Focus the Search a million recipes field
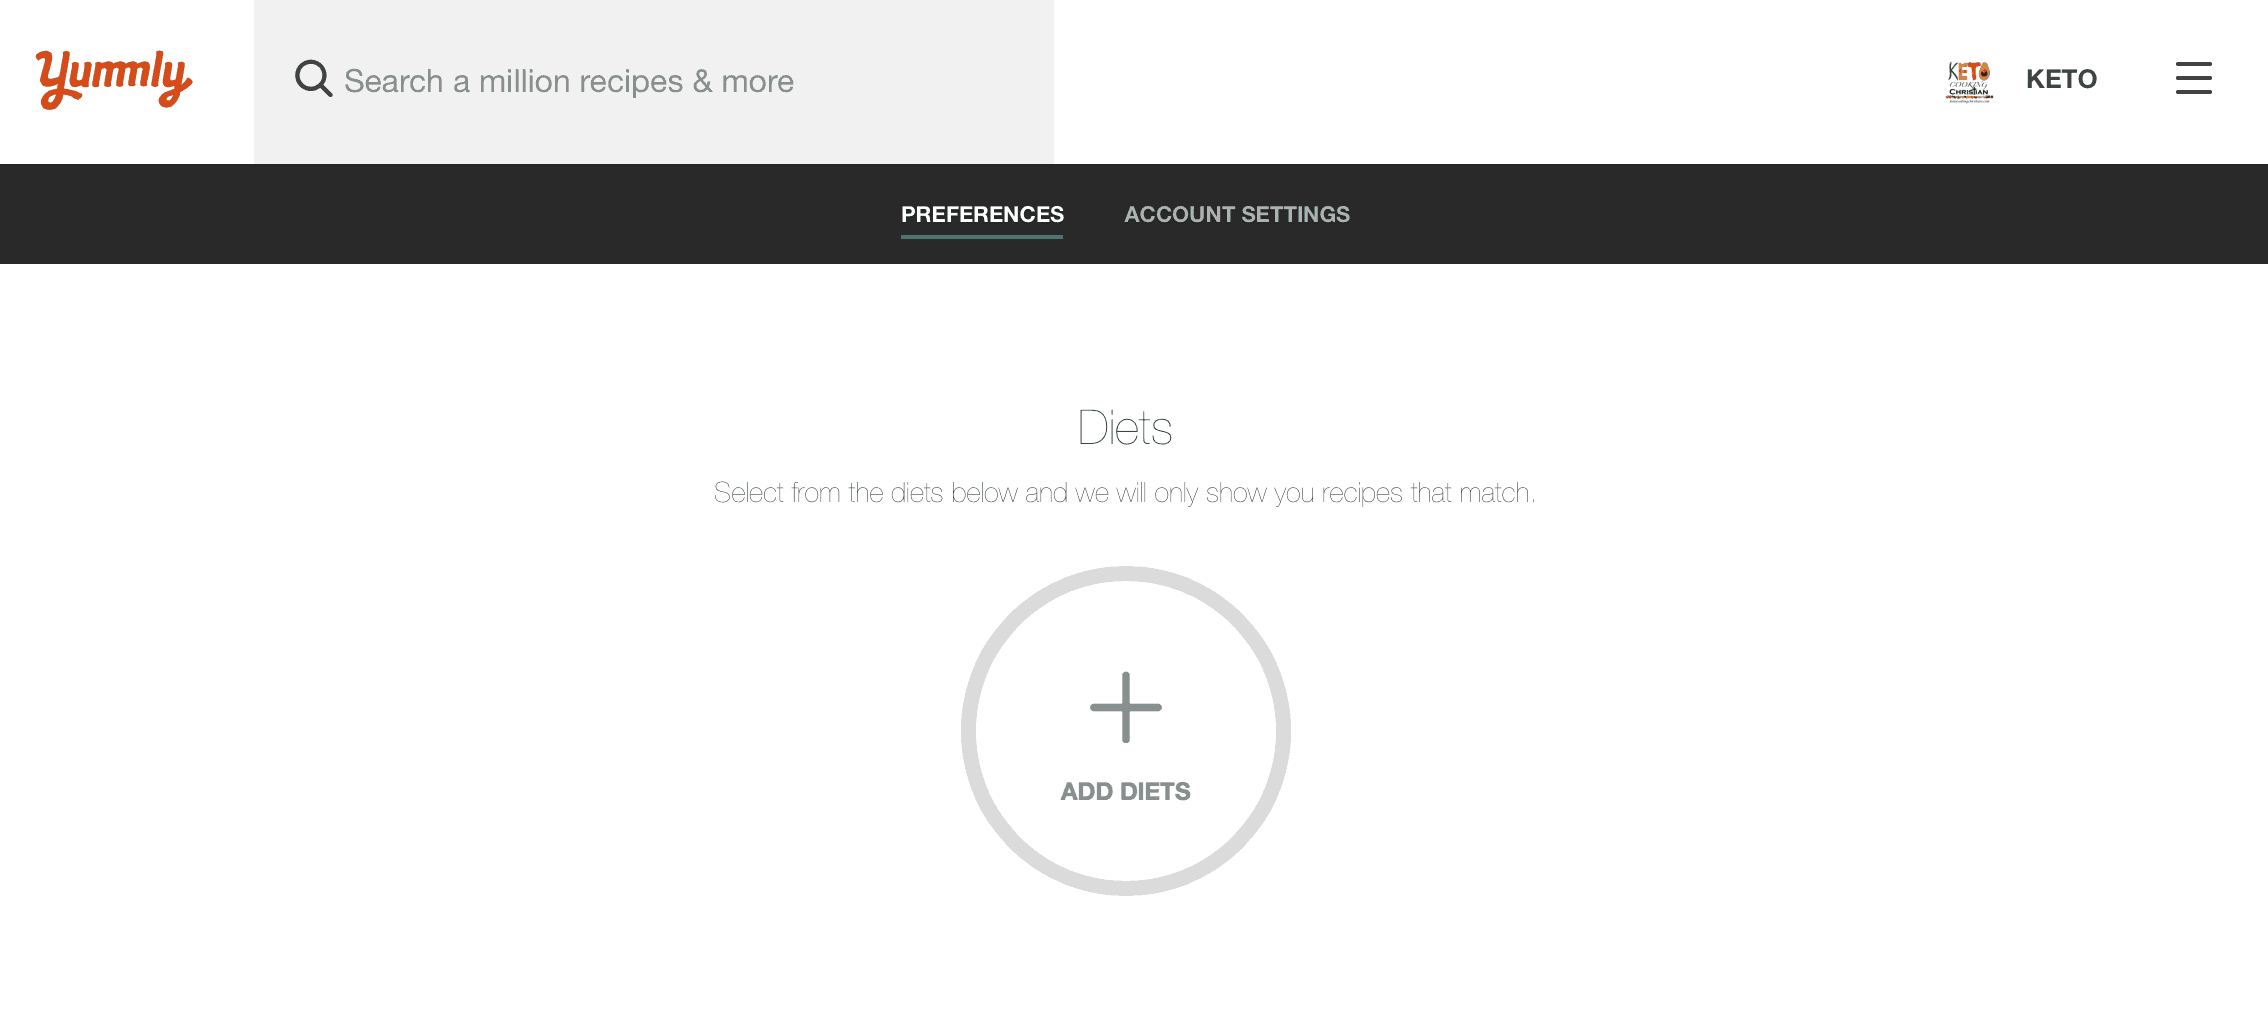This screenshot has height=1020, width=2268. 654,81
